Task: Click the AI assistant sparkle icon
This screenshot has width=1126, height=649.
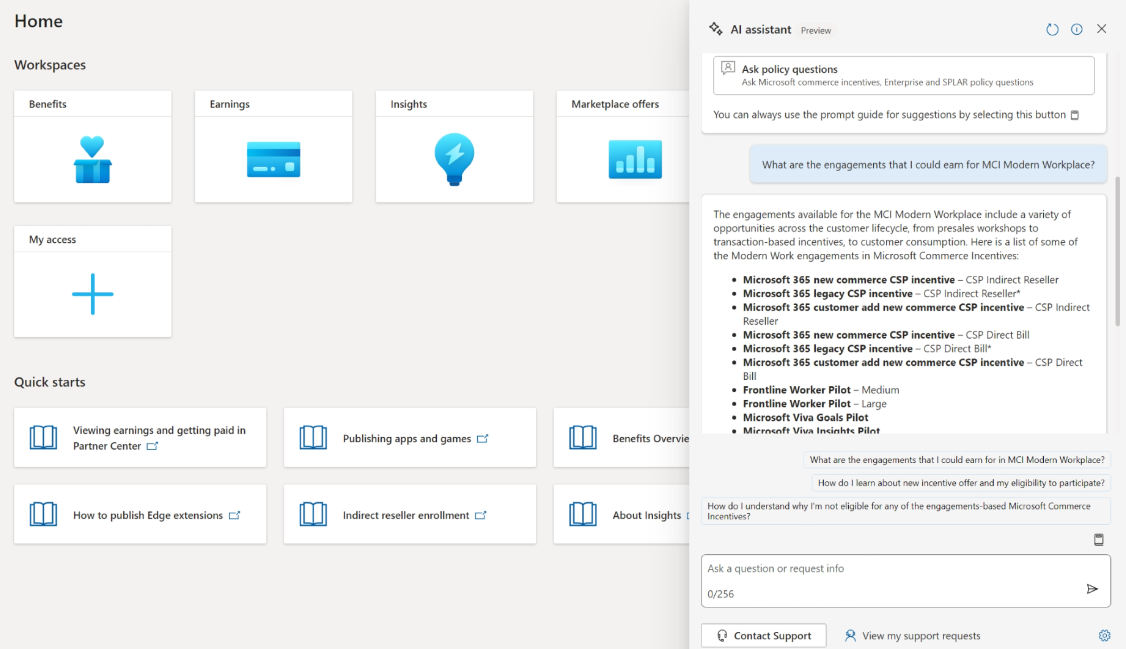Action: coord(715,29)
